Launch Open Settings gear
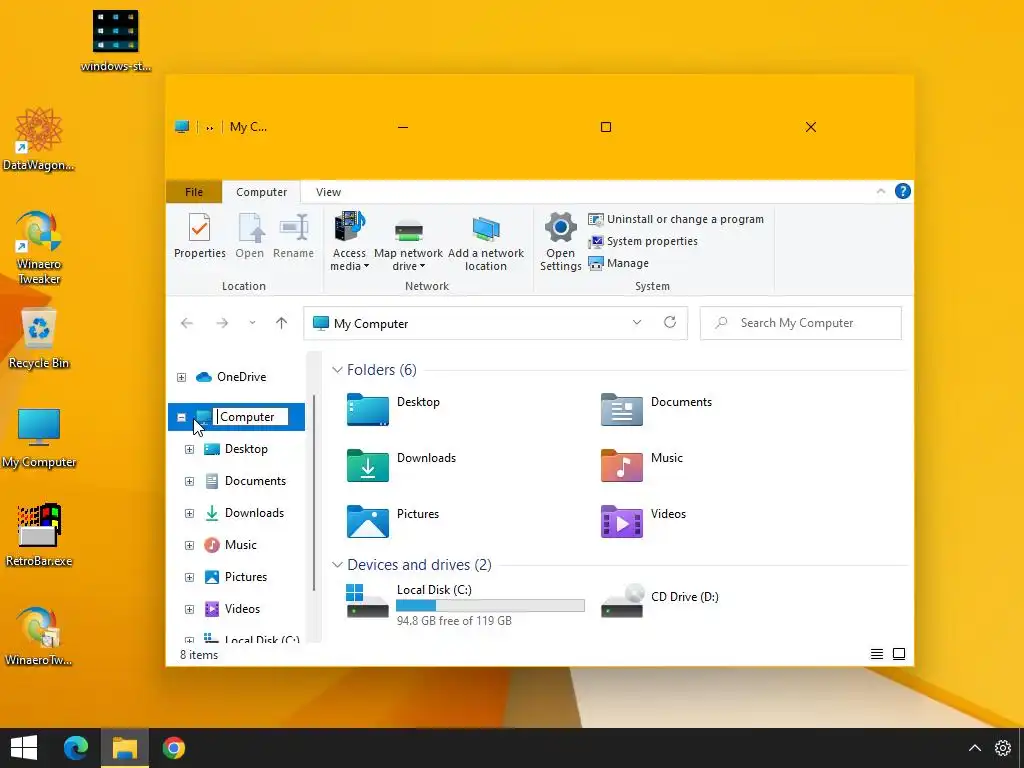Viewport: 1024px width, 768px height. (560, 242)
